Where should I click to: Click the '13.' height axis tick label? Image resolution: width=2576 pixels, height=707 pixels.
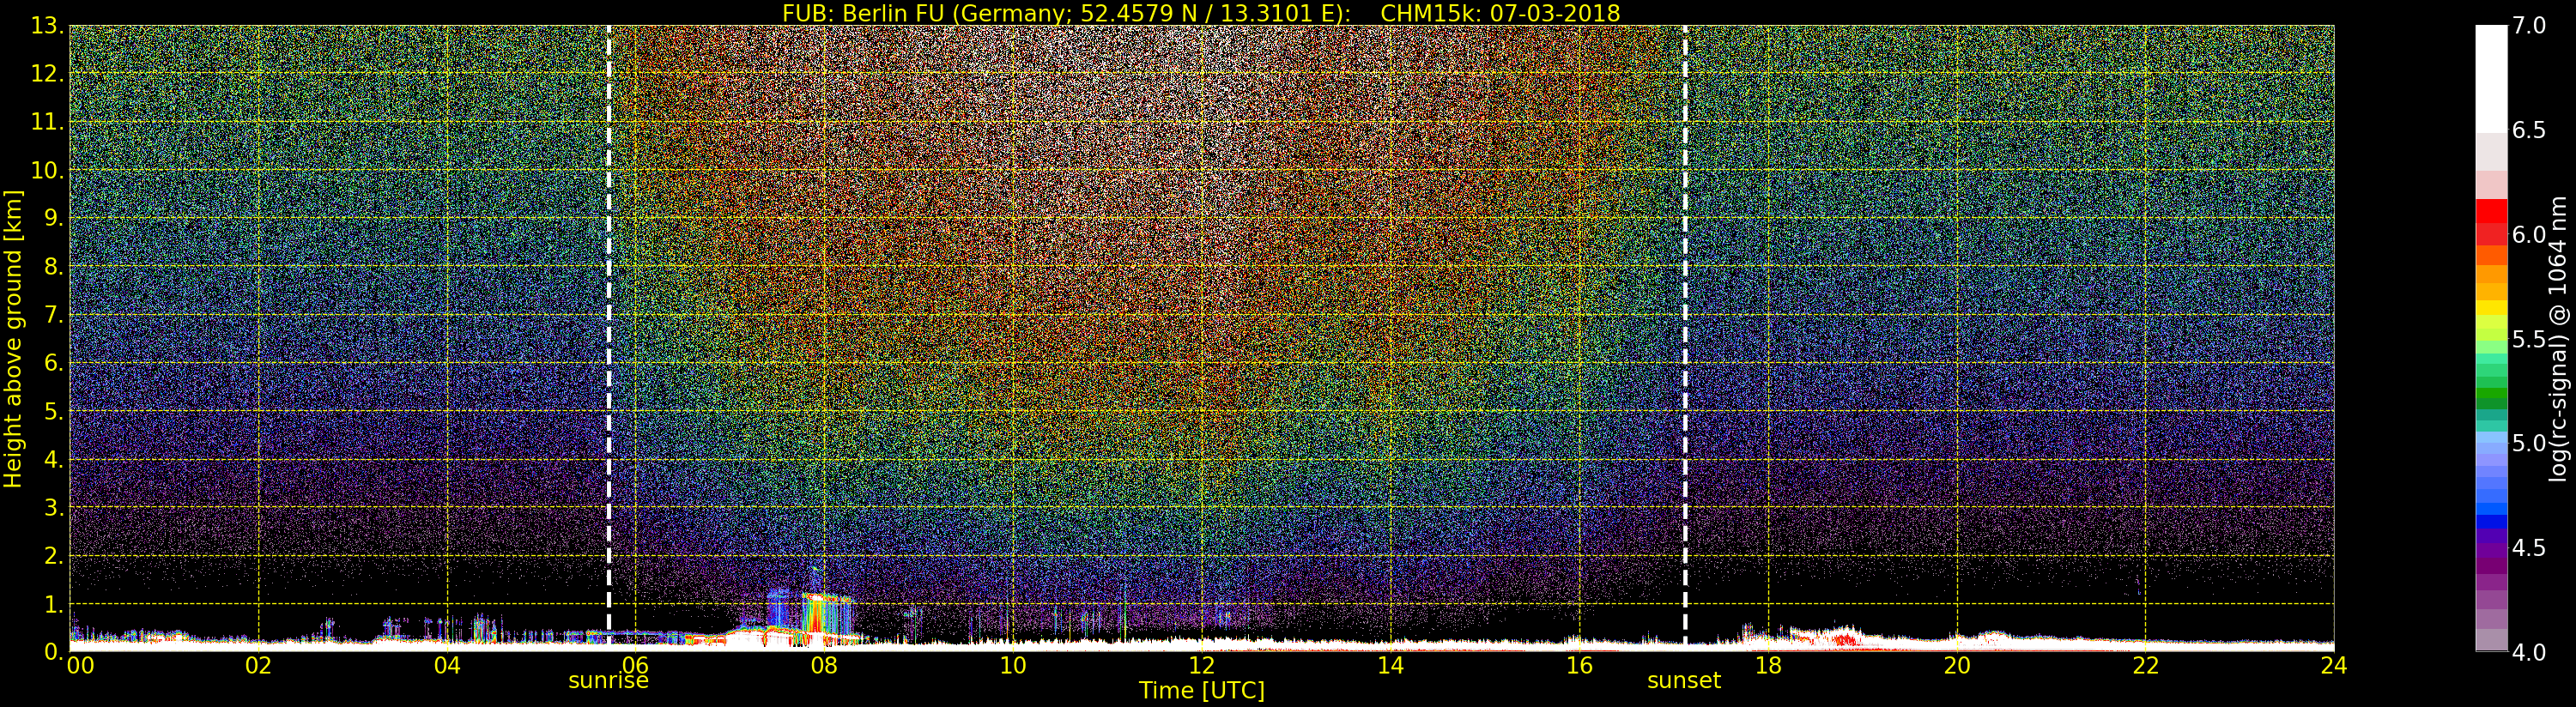(48, 26)
